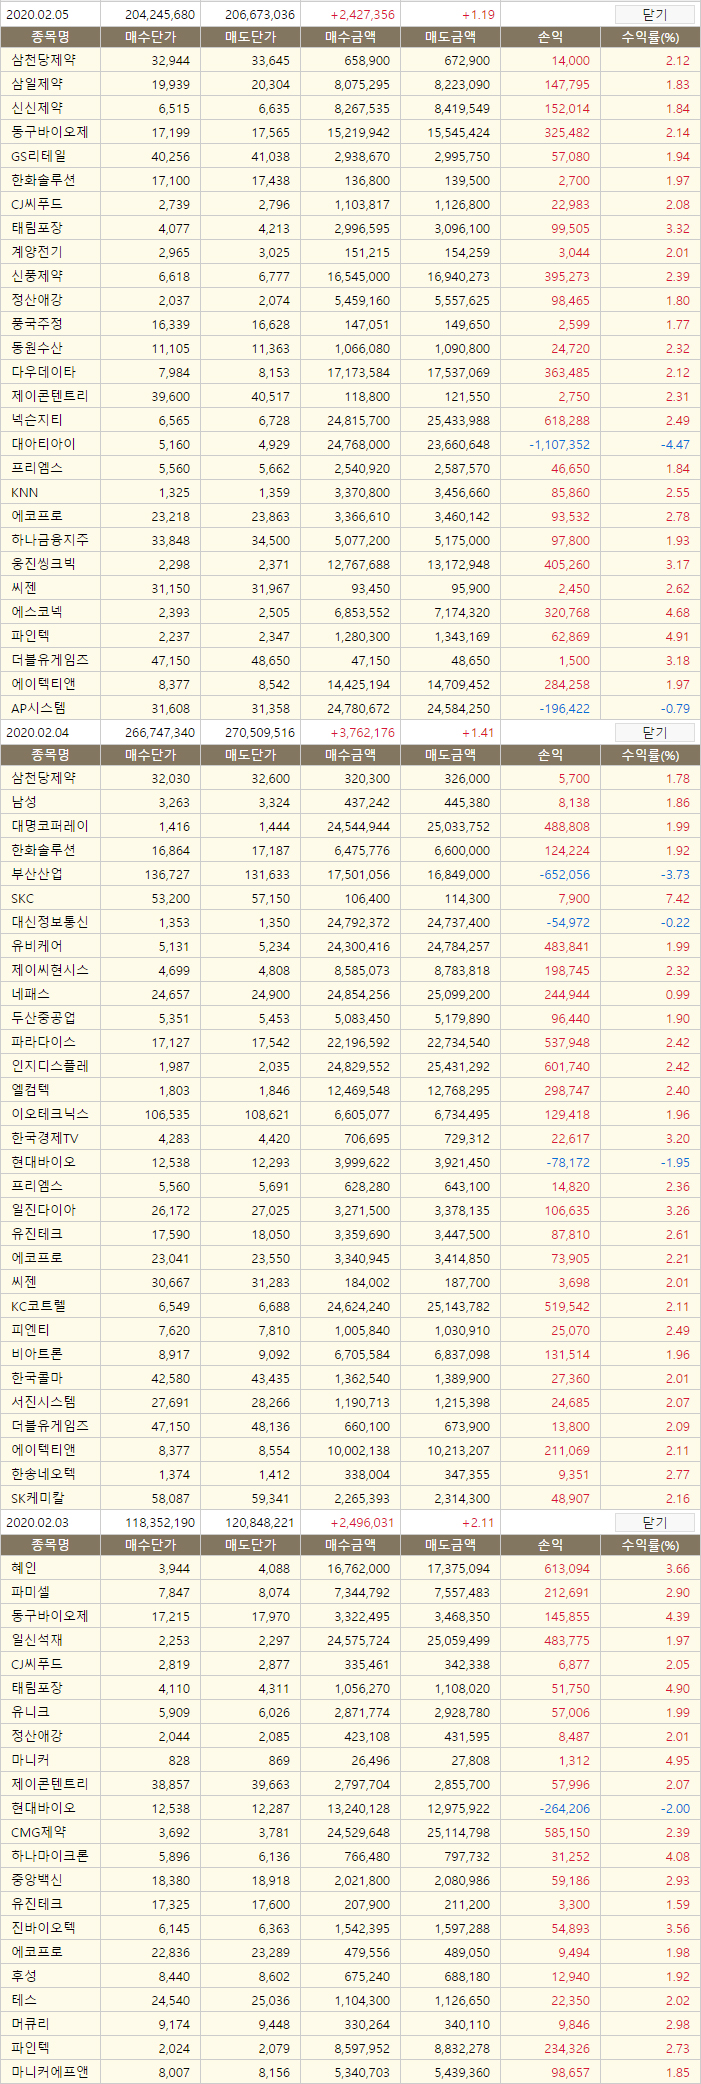Select the 풍국주정 row name
Image resolution: width=701 pixels, height=2084 pixels.
point(37,324)
